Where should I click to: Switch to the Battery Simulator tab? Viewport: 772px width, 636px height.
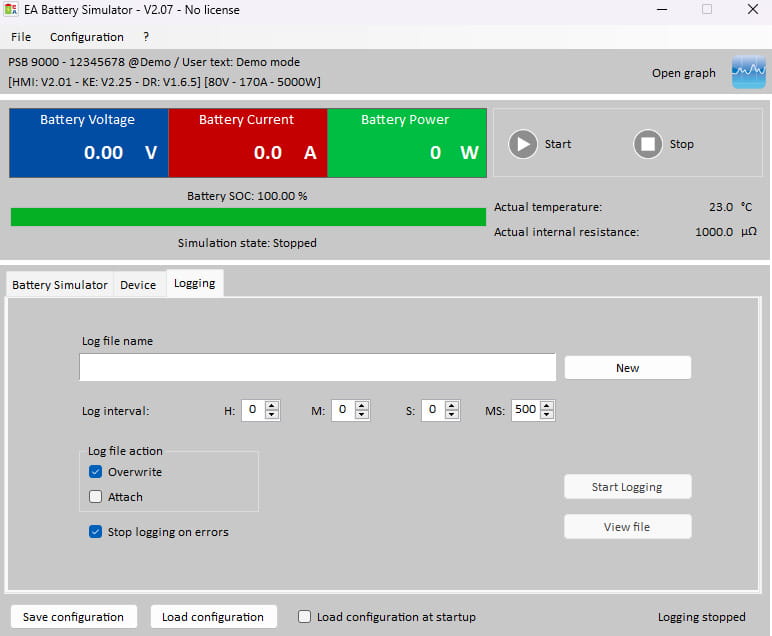click(60, 285)
